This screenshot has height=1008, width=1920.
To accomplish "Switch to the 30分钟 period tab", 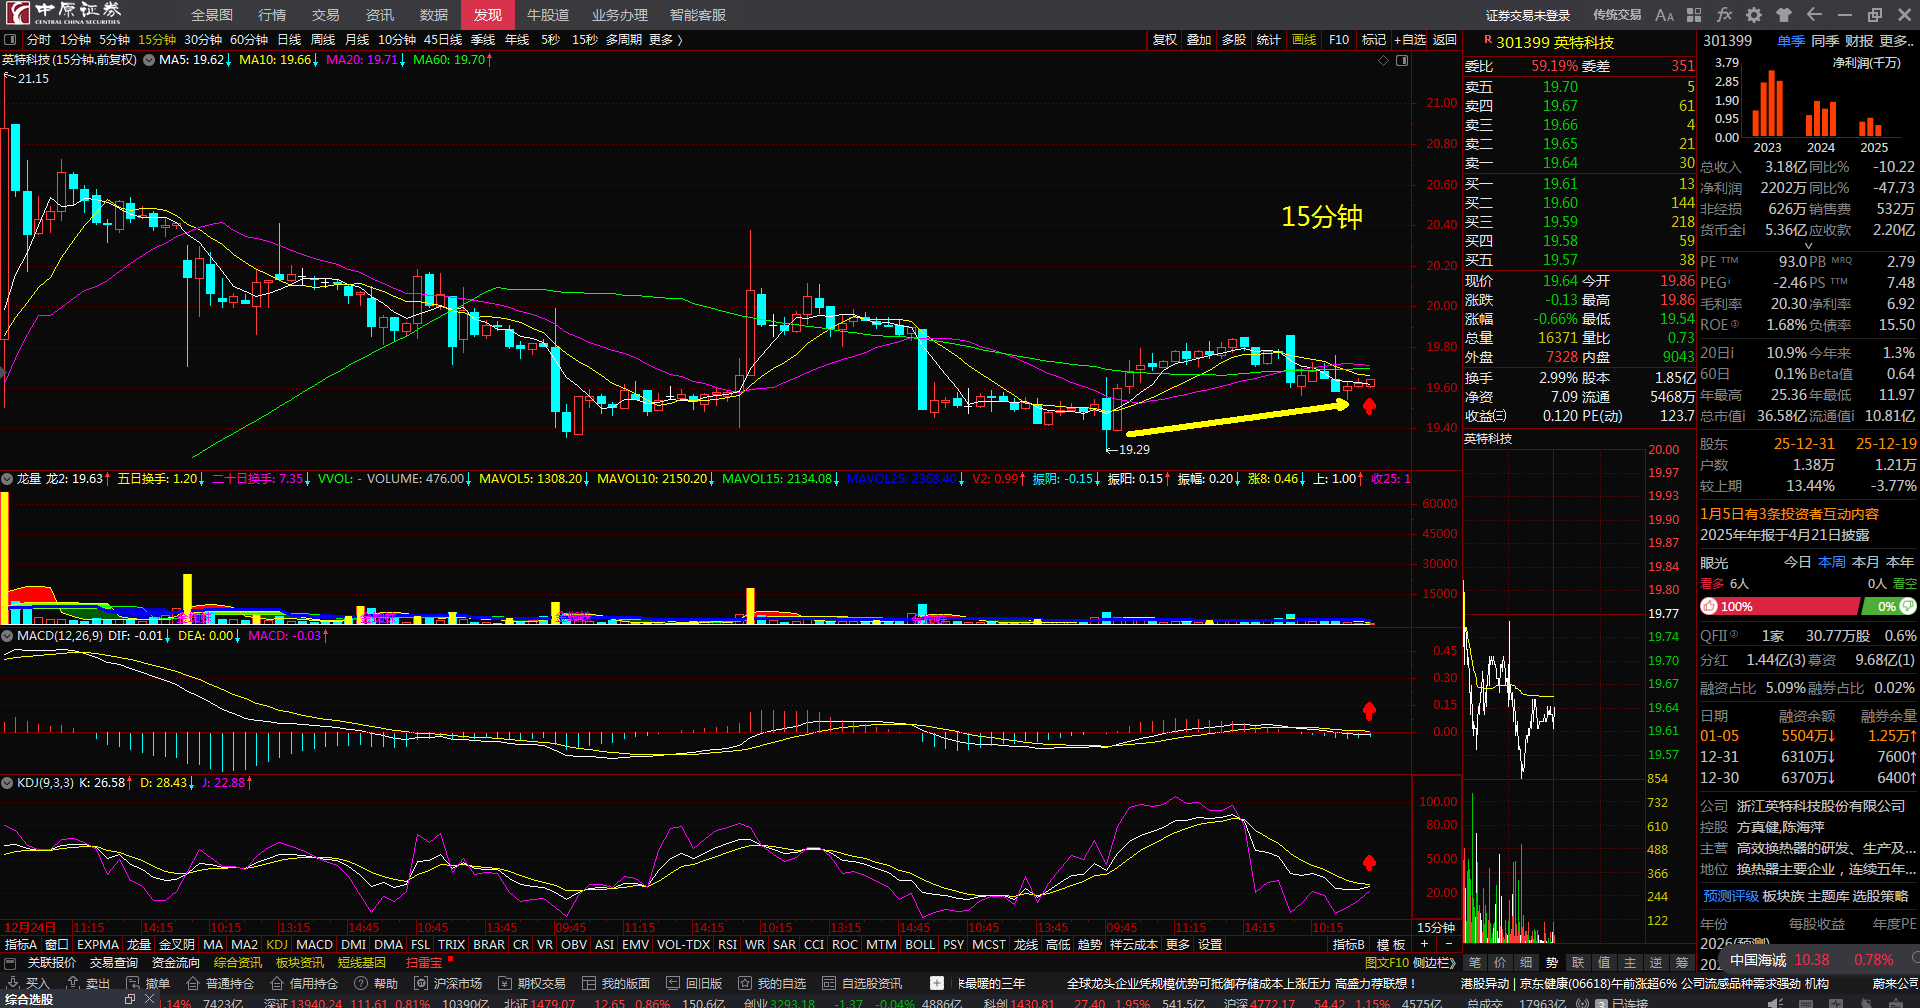I will click(203, 40).
